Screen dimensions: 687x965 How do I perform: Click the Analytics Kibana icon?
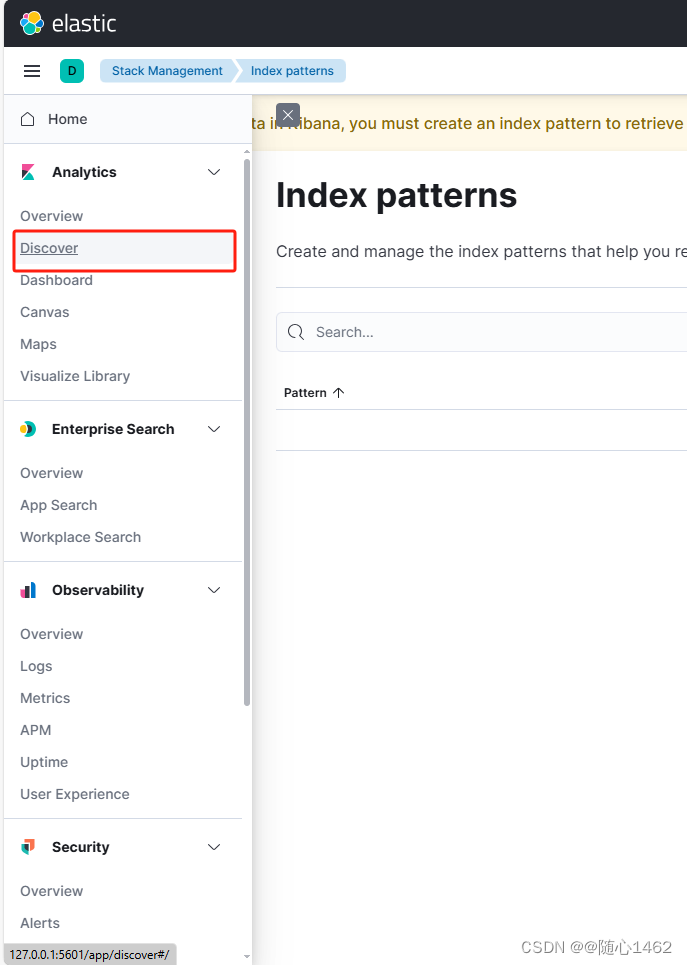28,172
